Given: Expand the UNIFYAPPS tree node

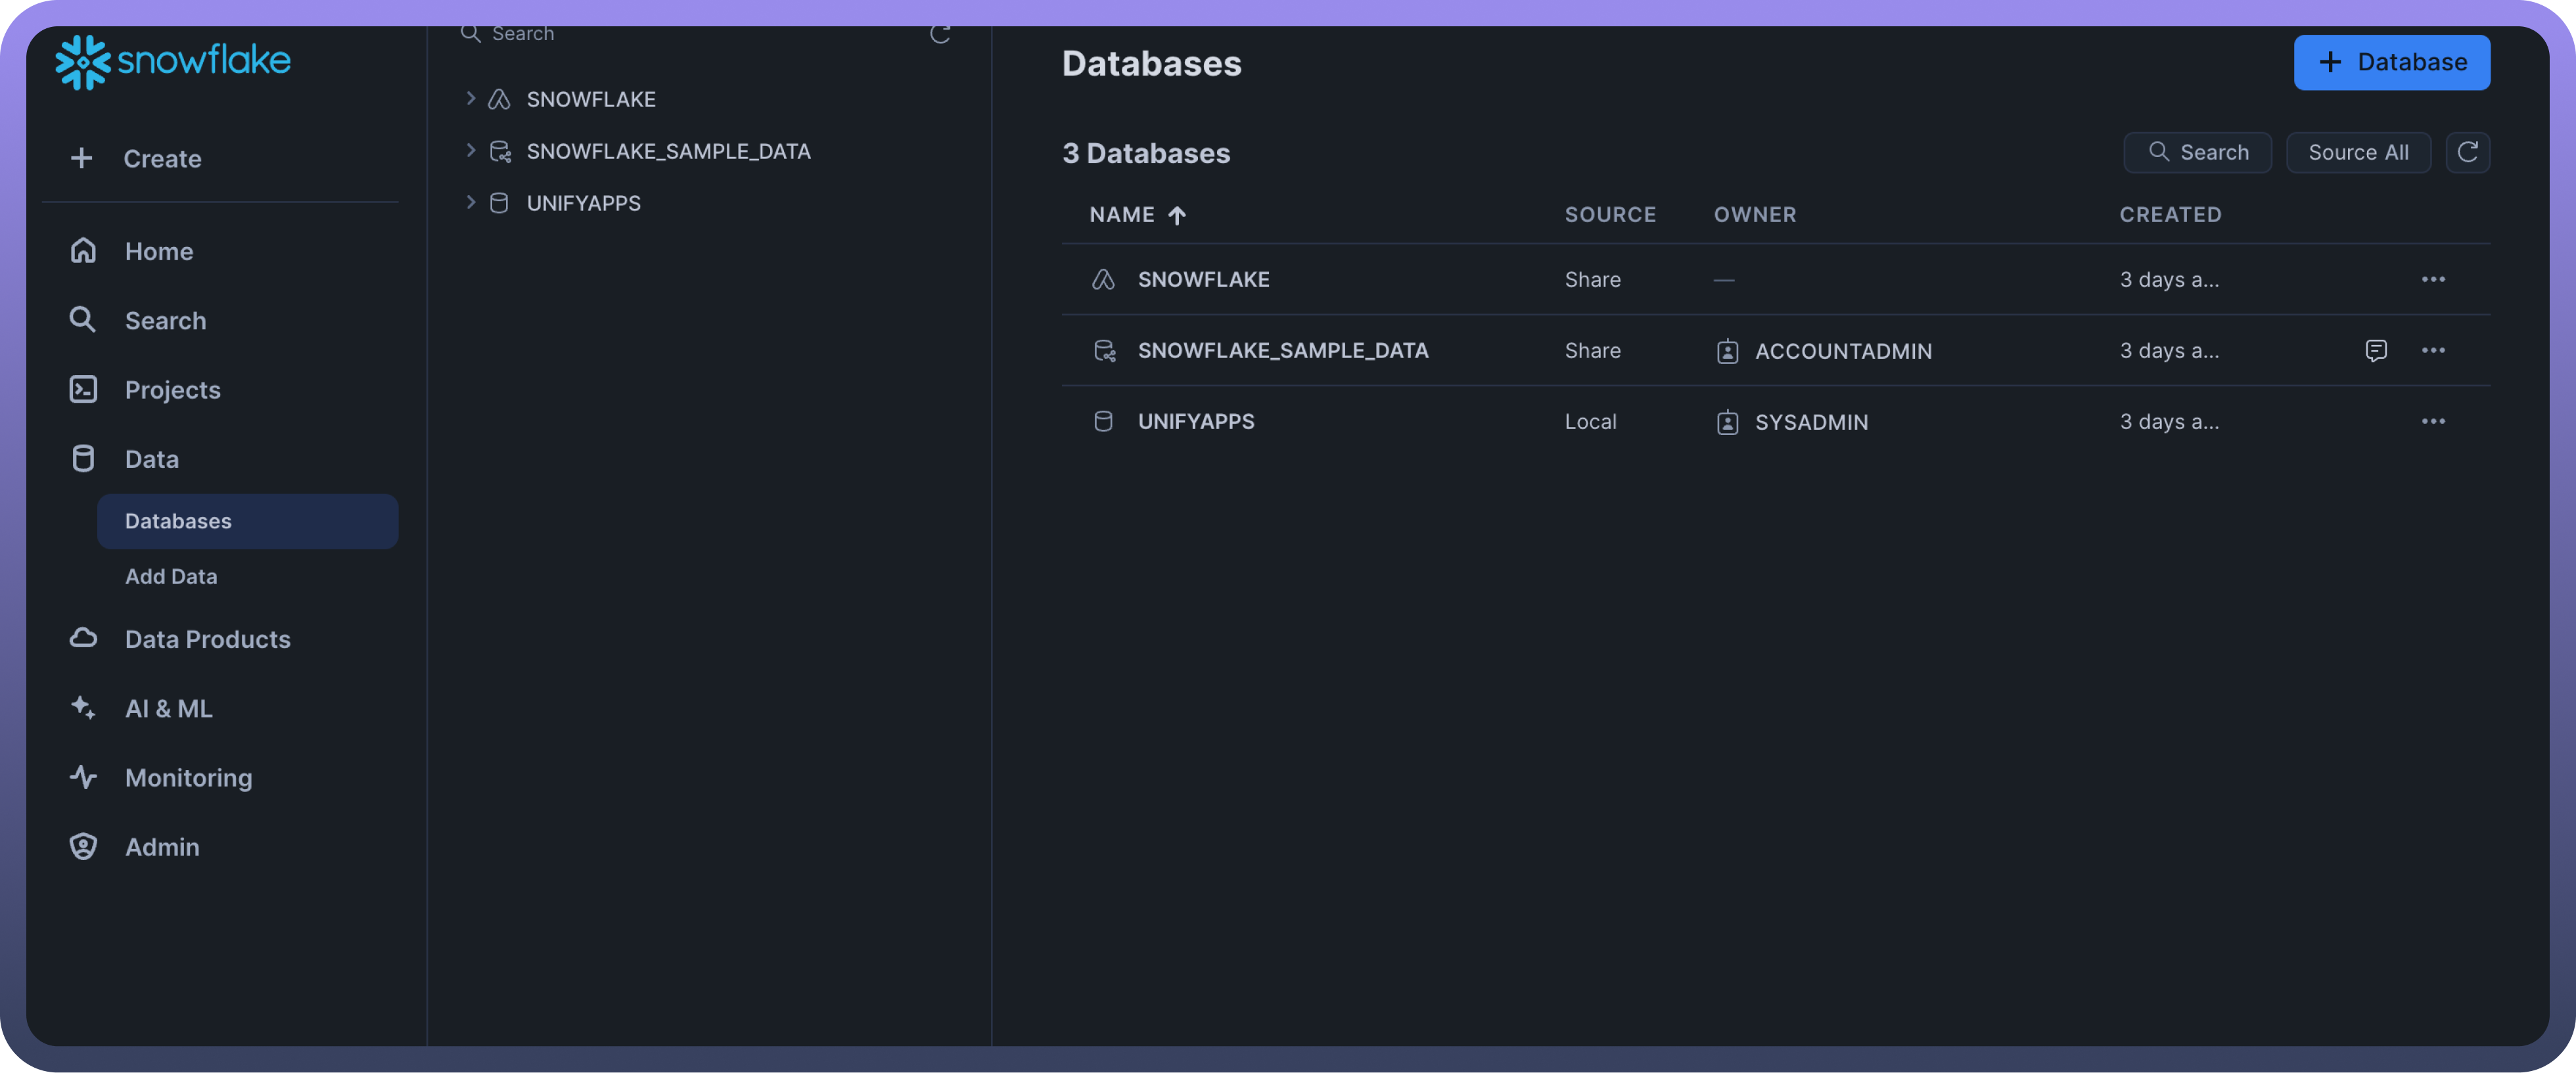Looking at the screenshot, I should coord(470,202).
